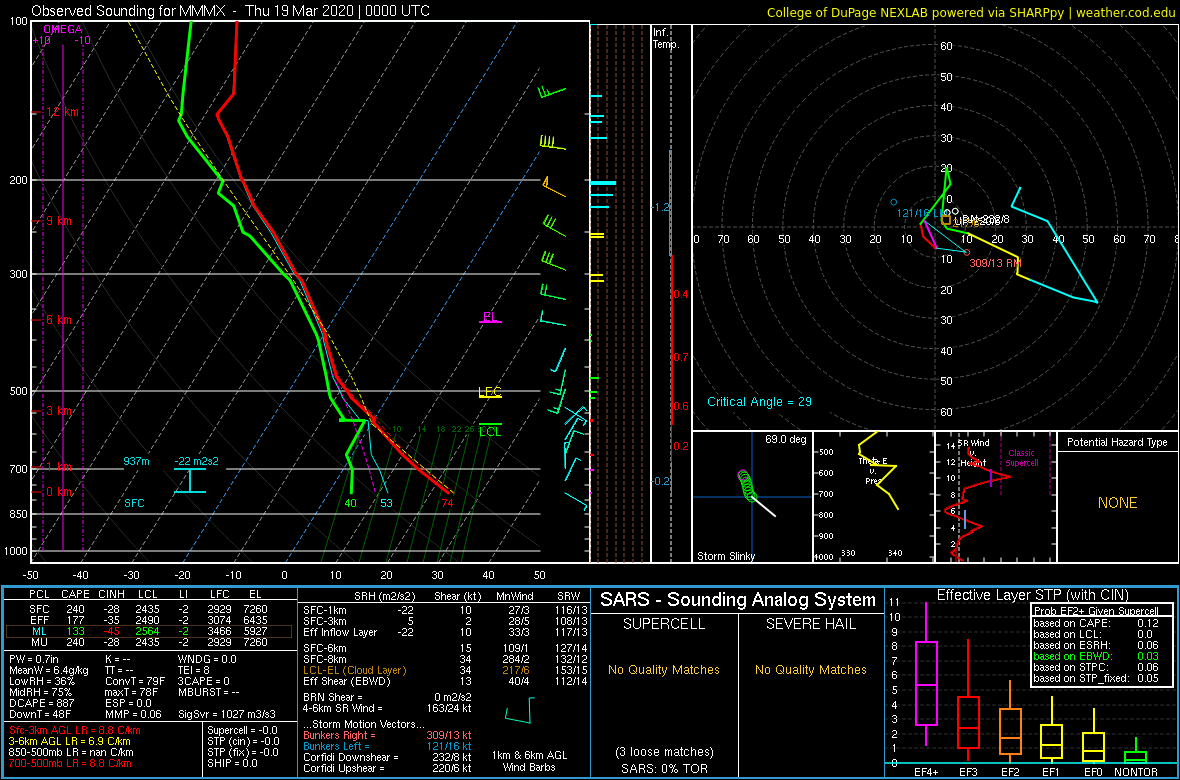Click the 'SHIP = 0.0' value

[x=233, y=764]
